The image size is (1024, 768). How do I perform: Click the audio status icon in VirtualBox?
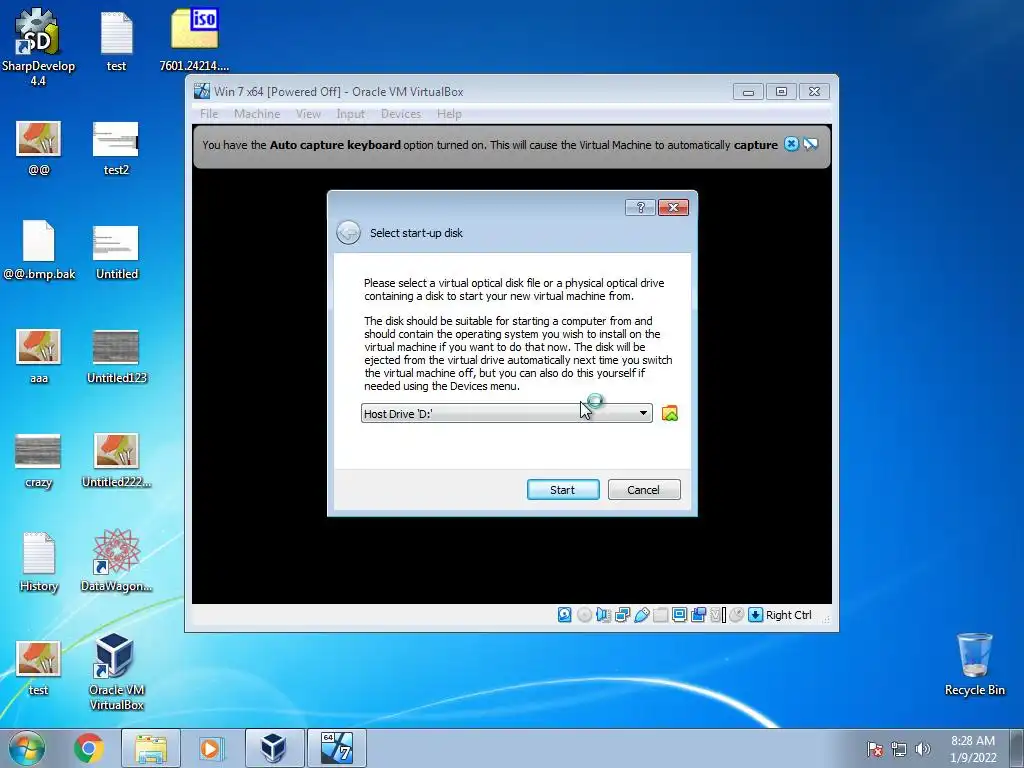603,615
